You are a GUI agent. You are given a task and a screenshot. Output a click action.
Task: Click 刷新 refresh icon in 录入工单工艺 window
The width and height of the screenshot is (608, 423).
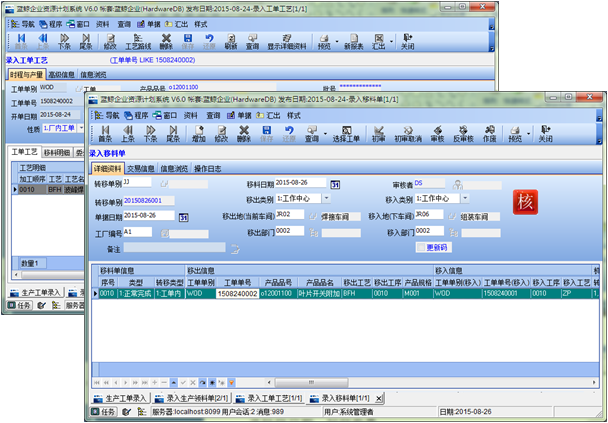[231, 41]
